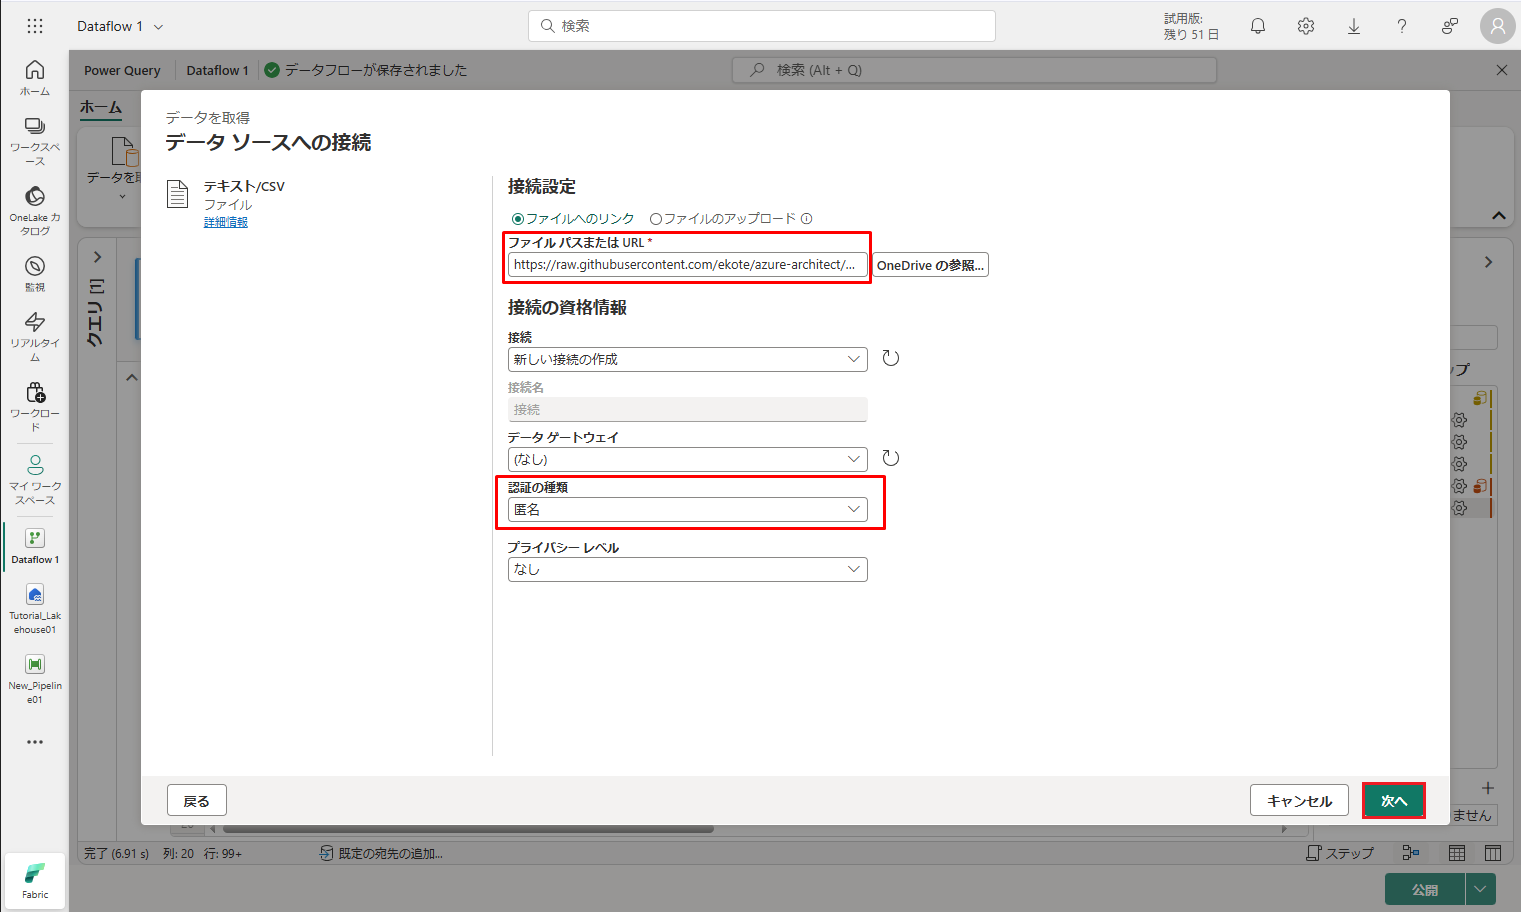Expand the Dataflow 1 title dropdown
The width and height of the screenshot is (1521, 912).
pos(158,27)
